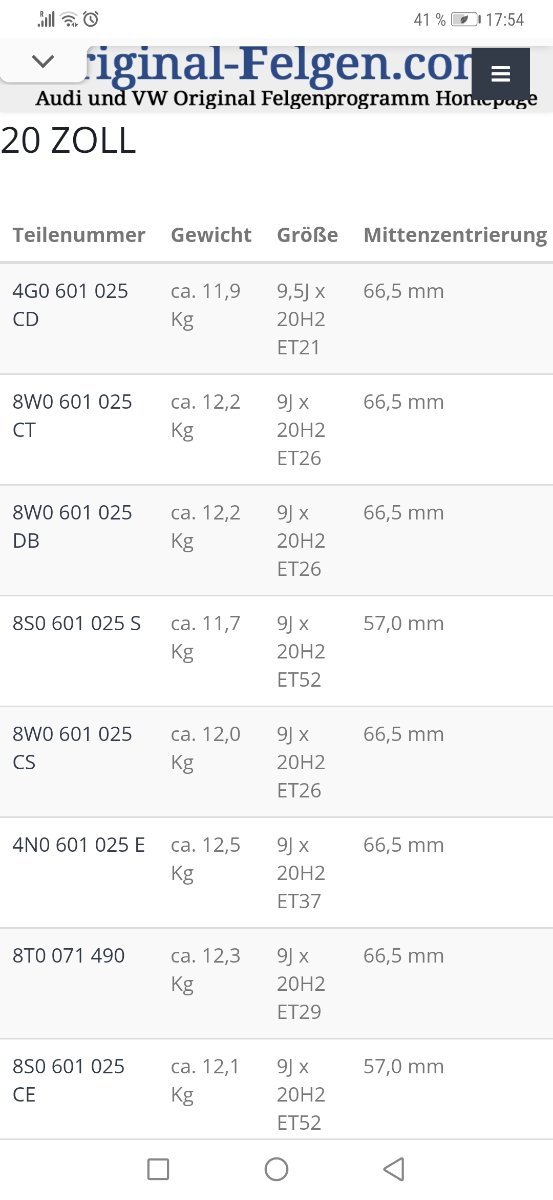Tap the Android home circle button
553x1200 pixels.
[276, 1168]
